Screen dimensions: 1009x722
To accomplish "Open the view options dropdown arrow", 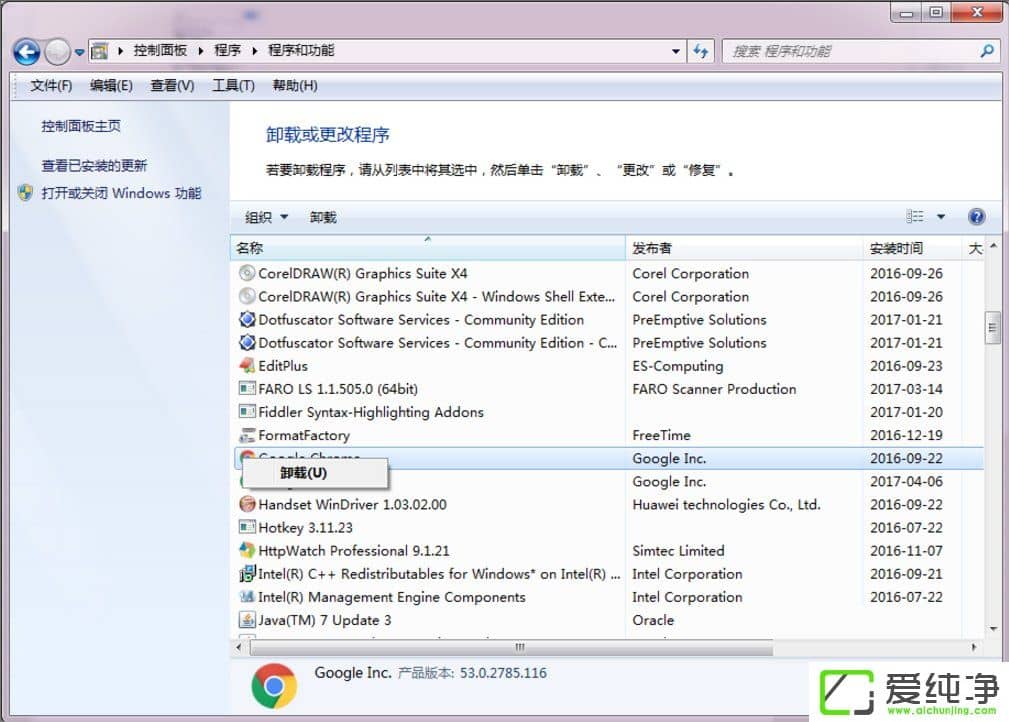I will (940, 217).
